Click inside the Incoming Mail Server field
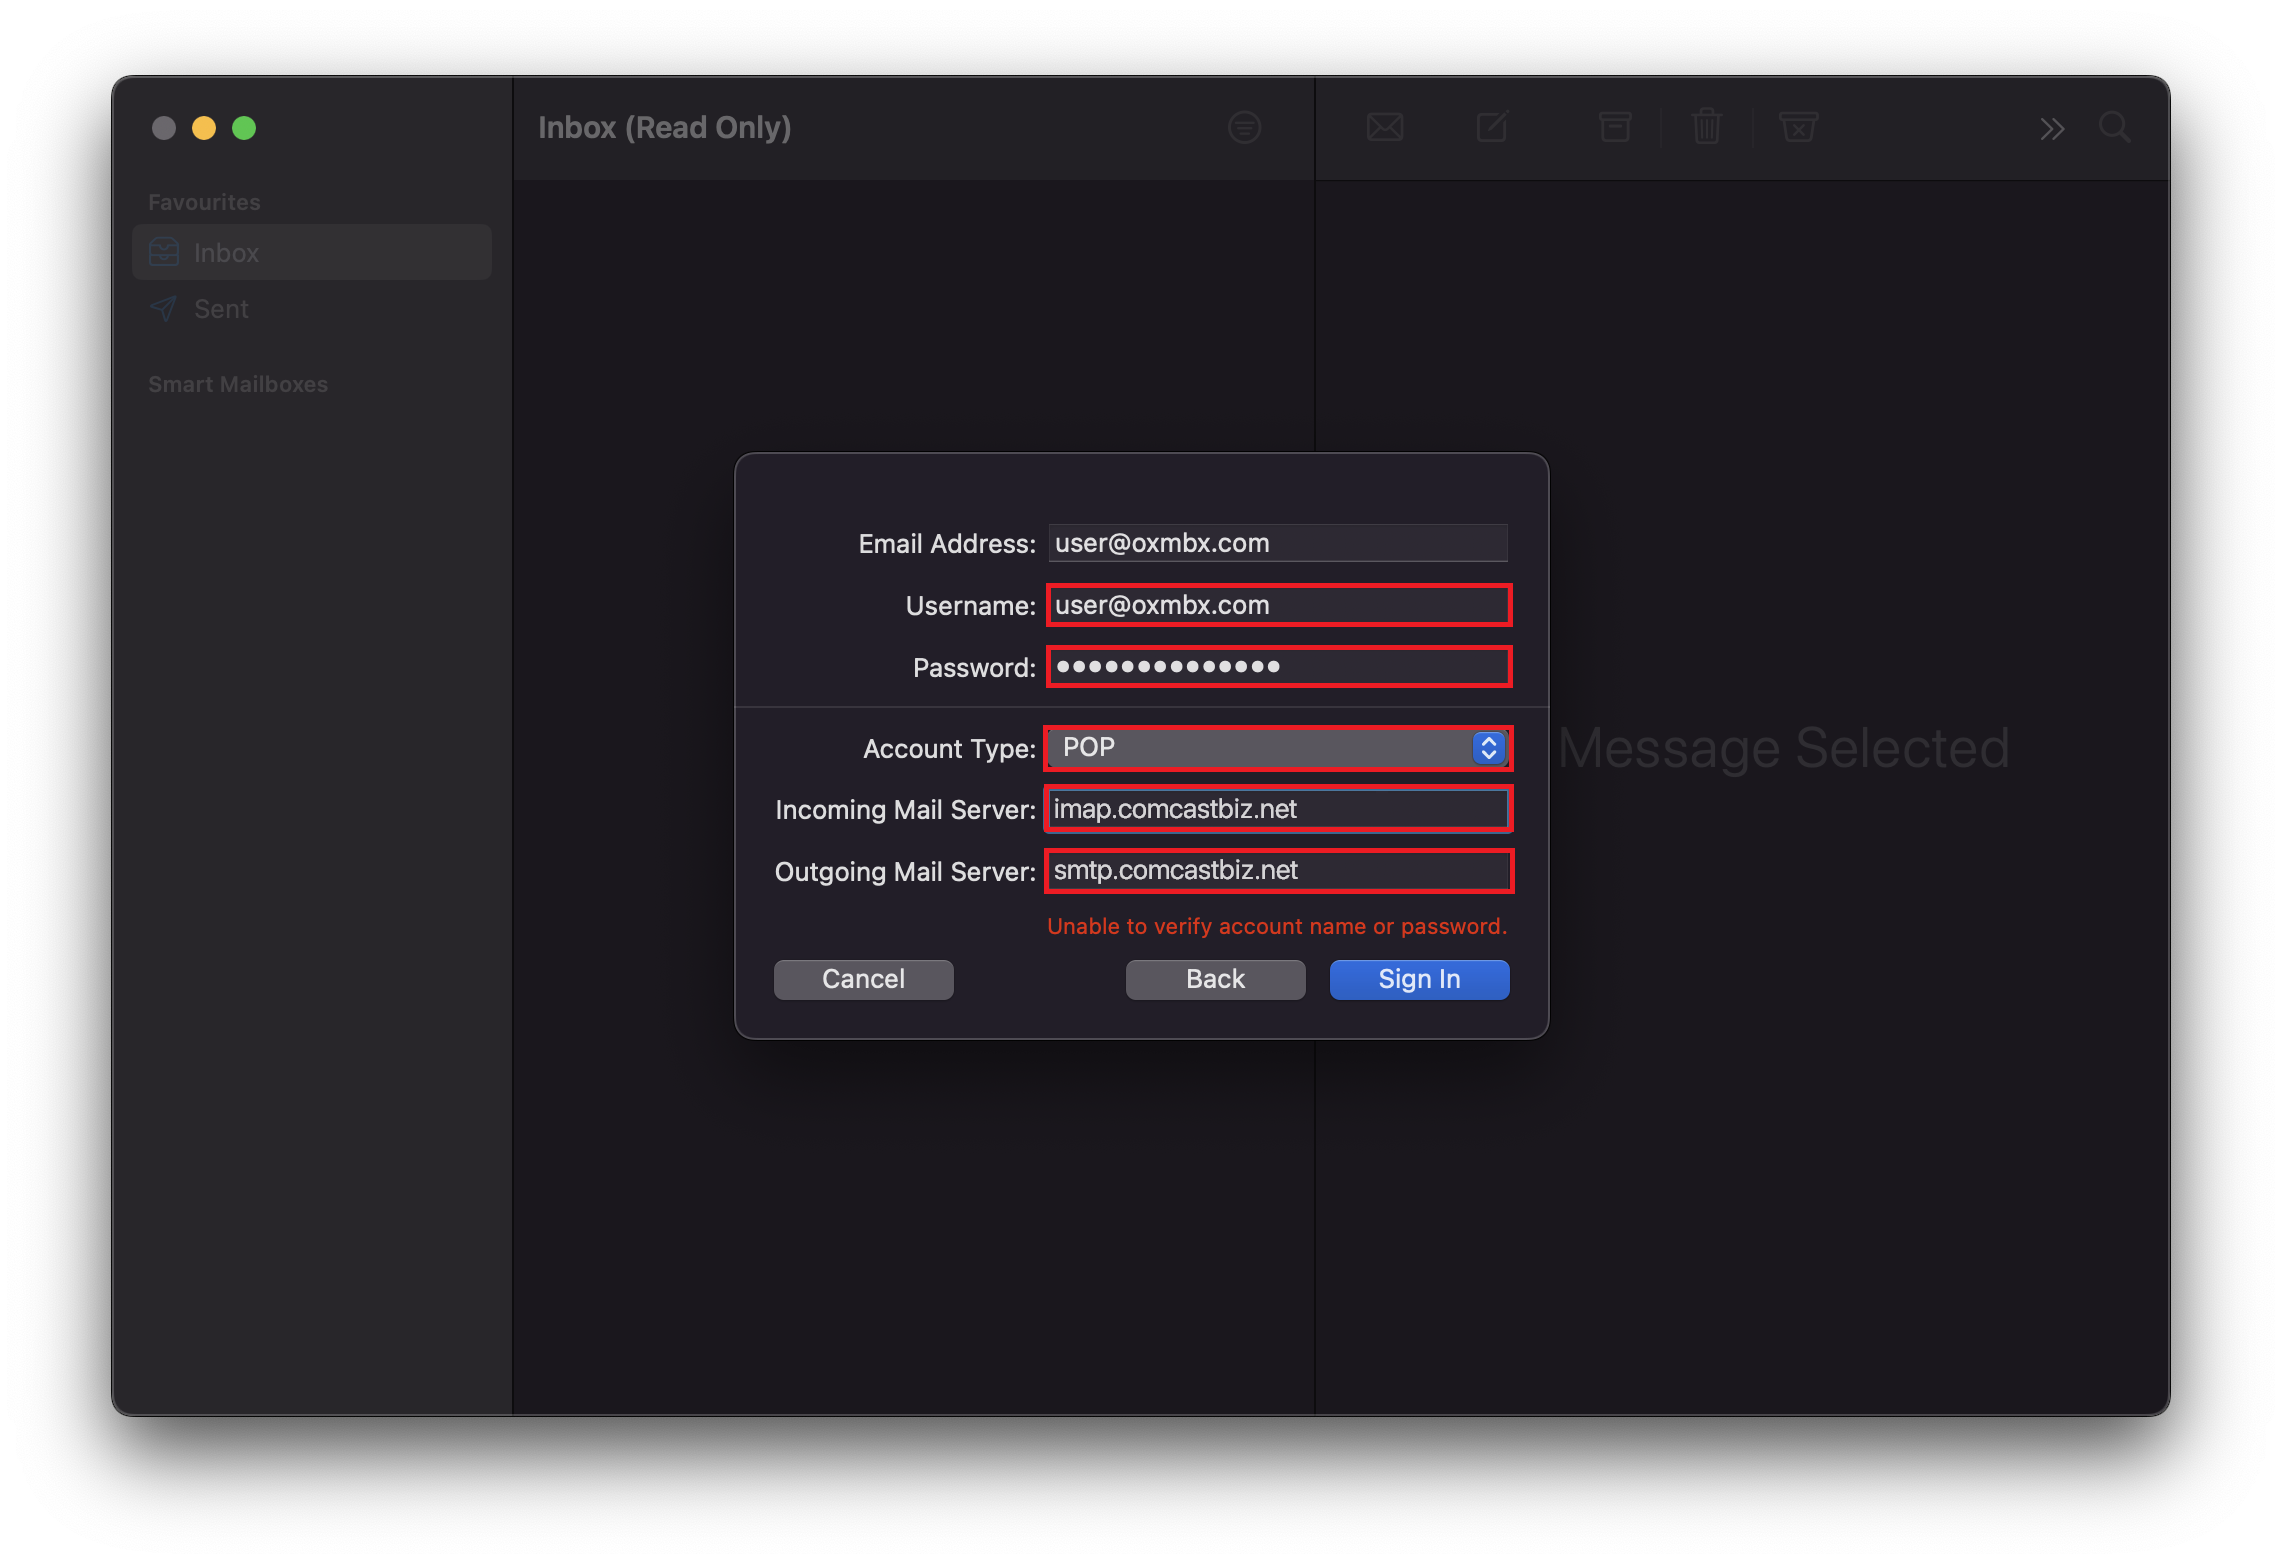 click(x=1277, y=809)
